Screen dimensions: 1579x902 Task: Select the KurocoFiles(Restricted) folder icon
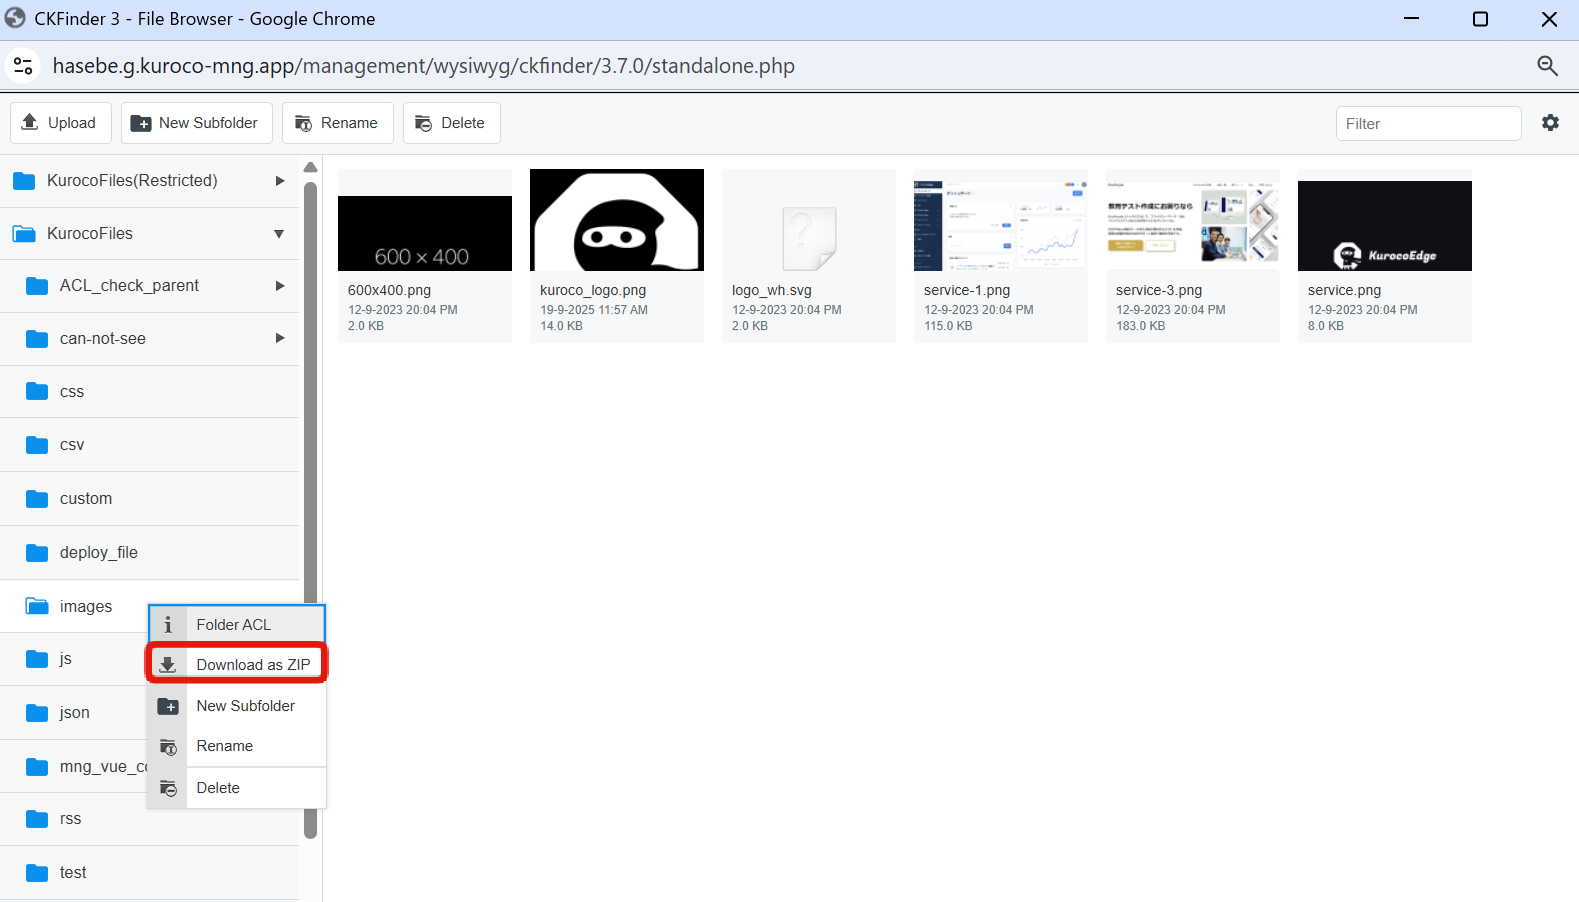[x=24, y=181]
